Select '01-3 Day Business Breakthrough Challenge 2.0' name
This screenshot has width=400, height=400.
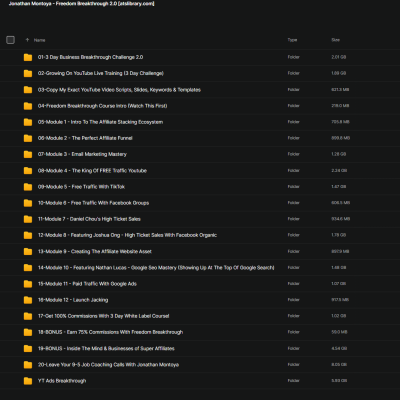[x=90, y=57]
